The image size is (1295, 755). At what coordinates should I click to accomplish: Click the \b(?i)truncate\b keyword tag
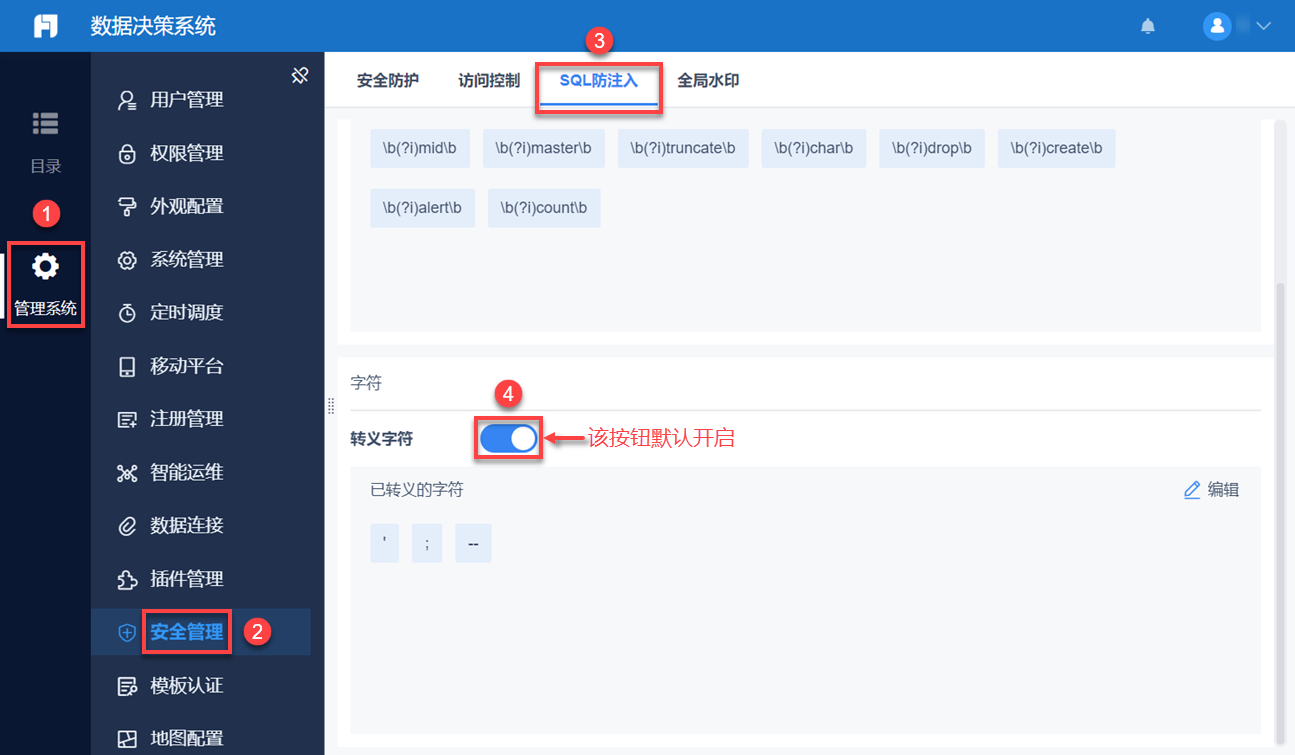click(x=683, y=148)
